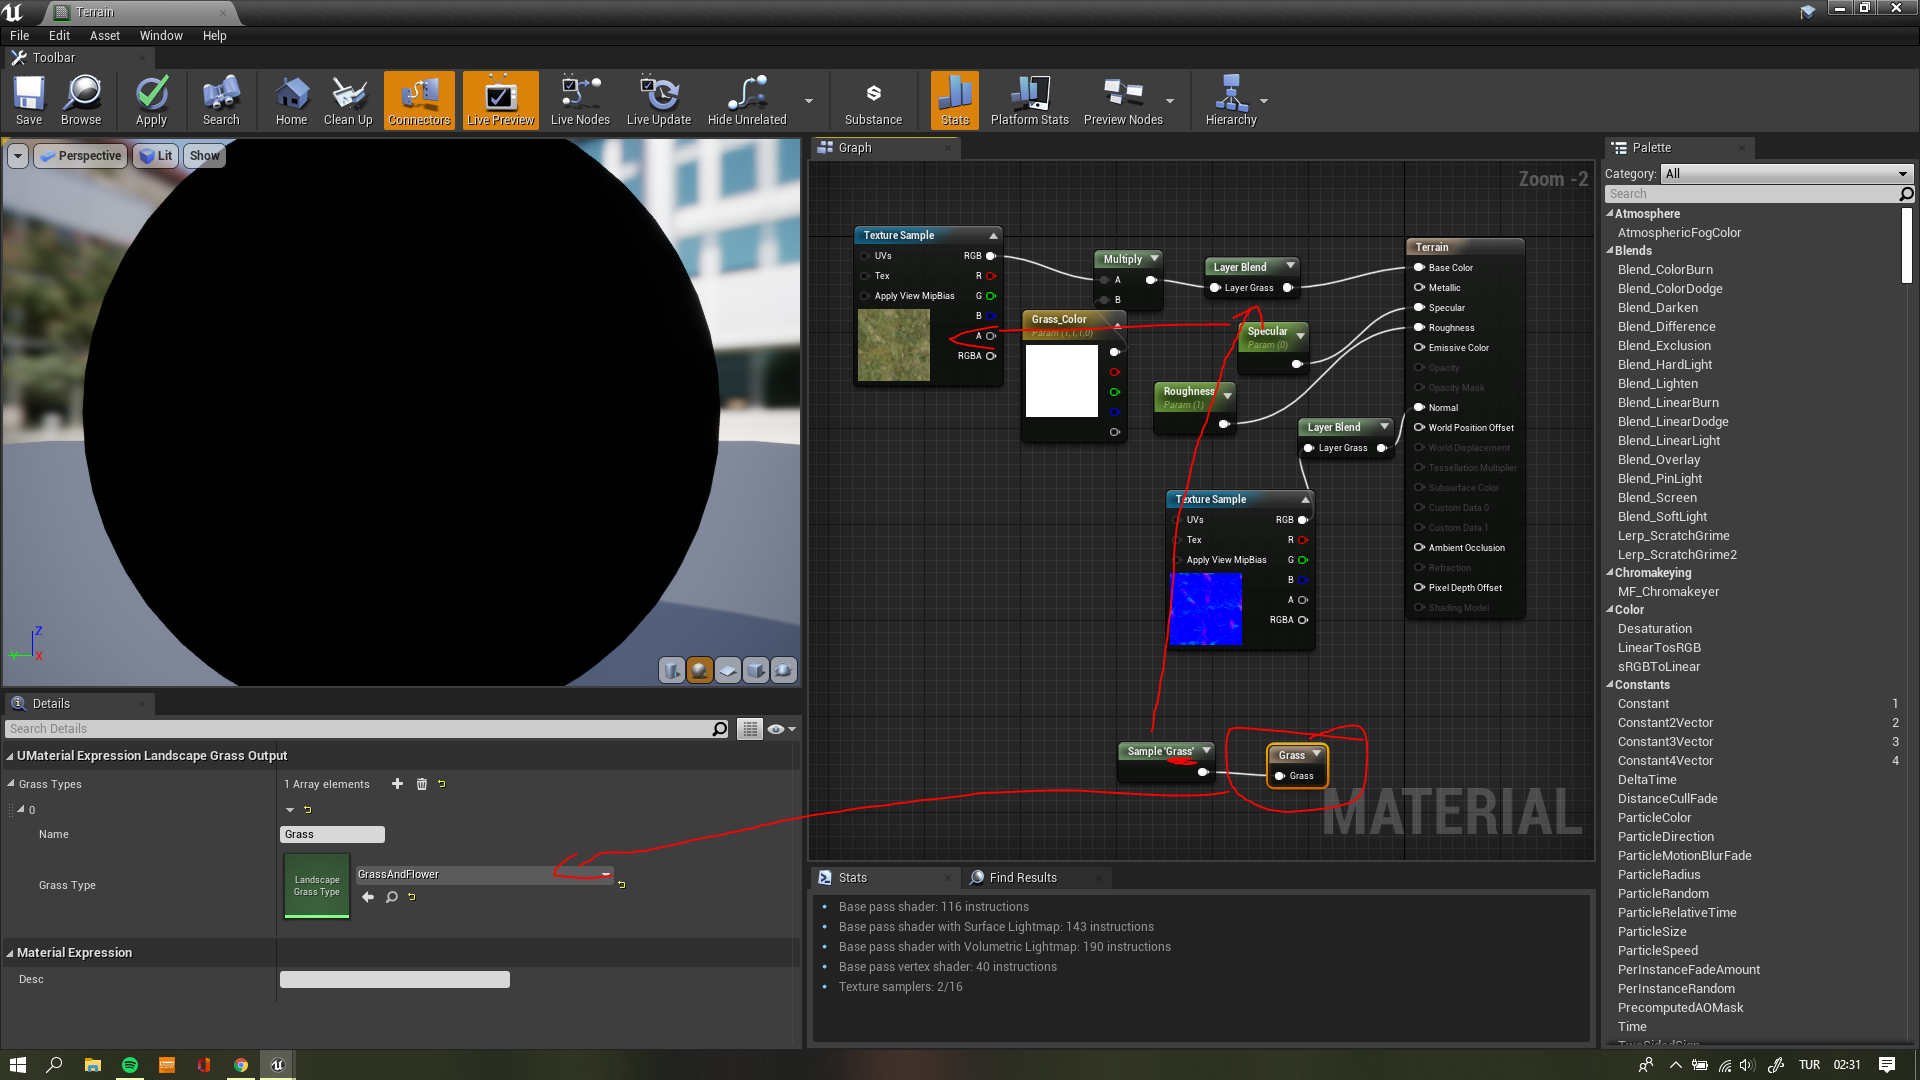Image resolution: width=1920 pixels, height=1080 pixels.
Task: Click Hide Unrelated toolbar icon
Action: (x=747, y=100)
